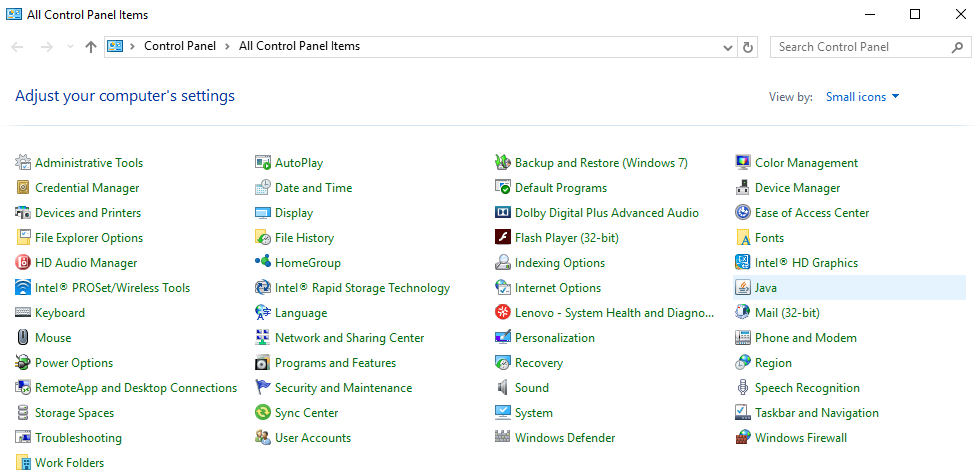Viewport: 980px width, 474px height.
Task: Open Region settings
Action: pos(773,363)
